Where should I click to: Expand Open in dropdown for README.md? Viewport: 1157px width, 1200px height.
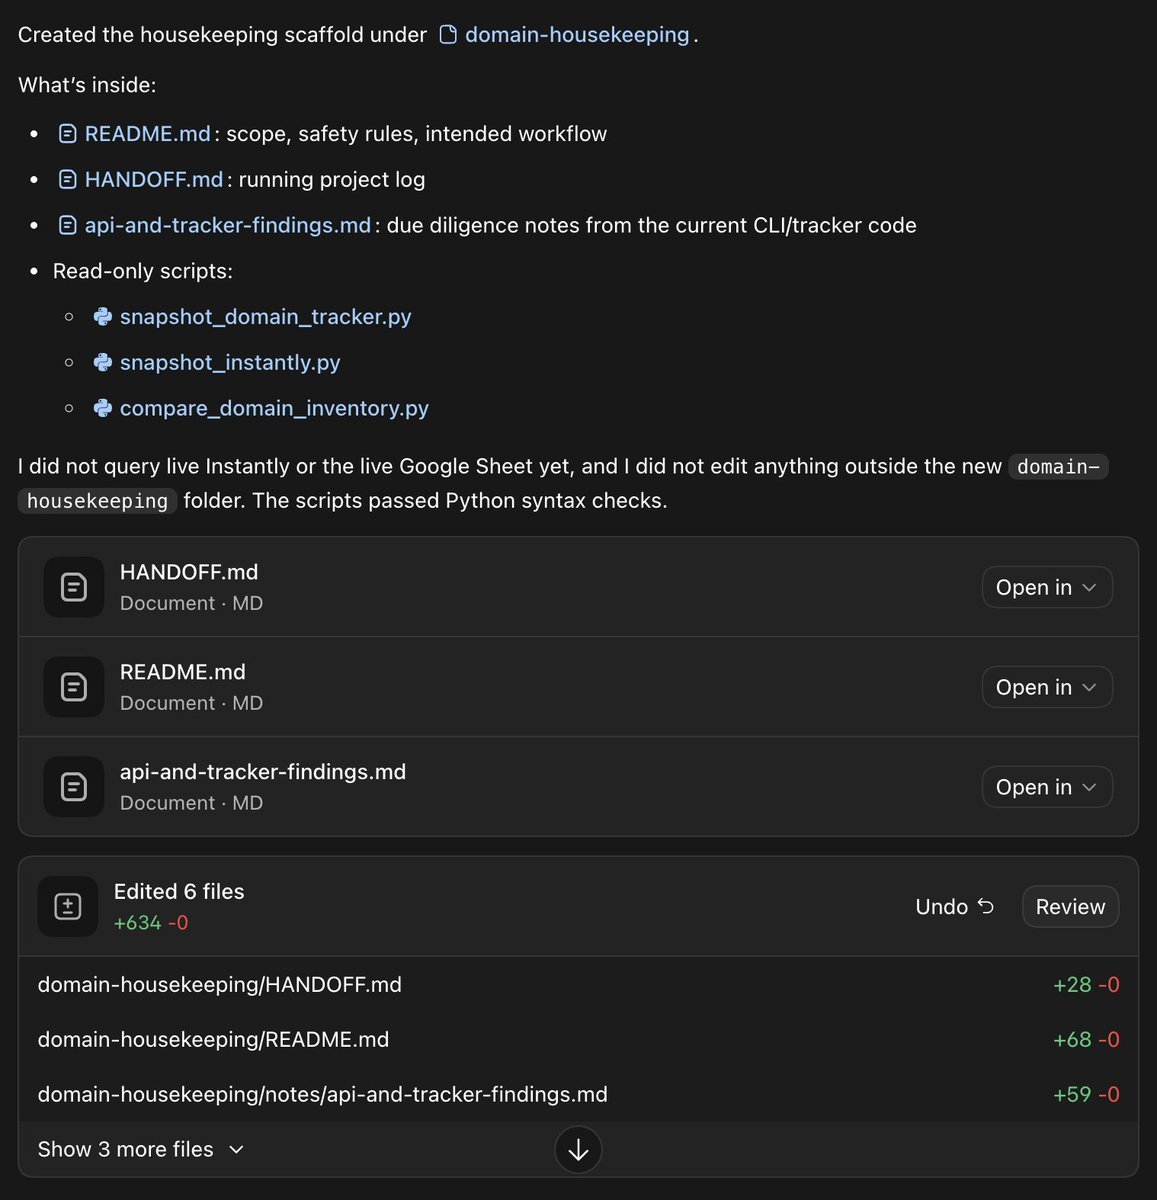(x=1047, y=687)
